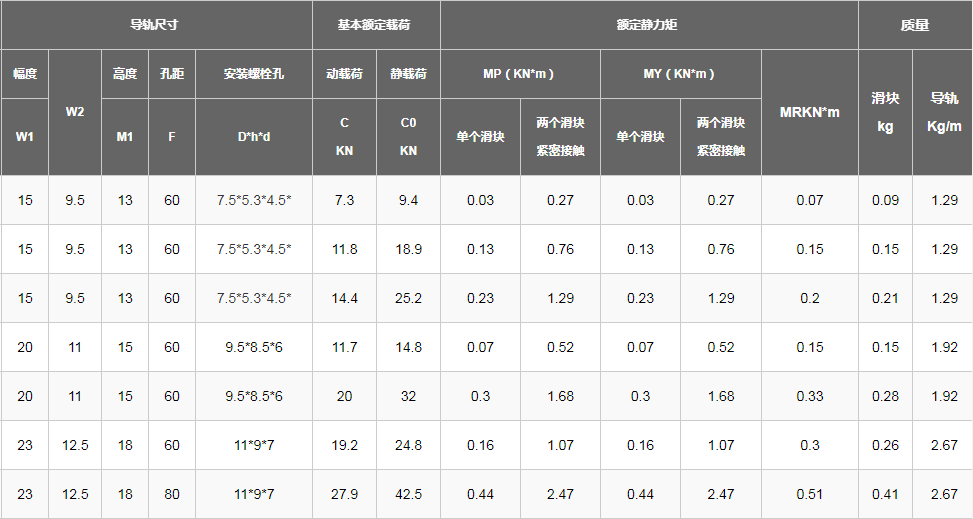Select the cell showing 25.2
This screenshot has width=973, height=519.
(408, 298)
